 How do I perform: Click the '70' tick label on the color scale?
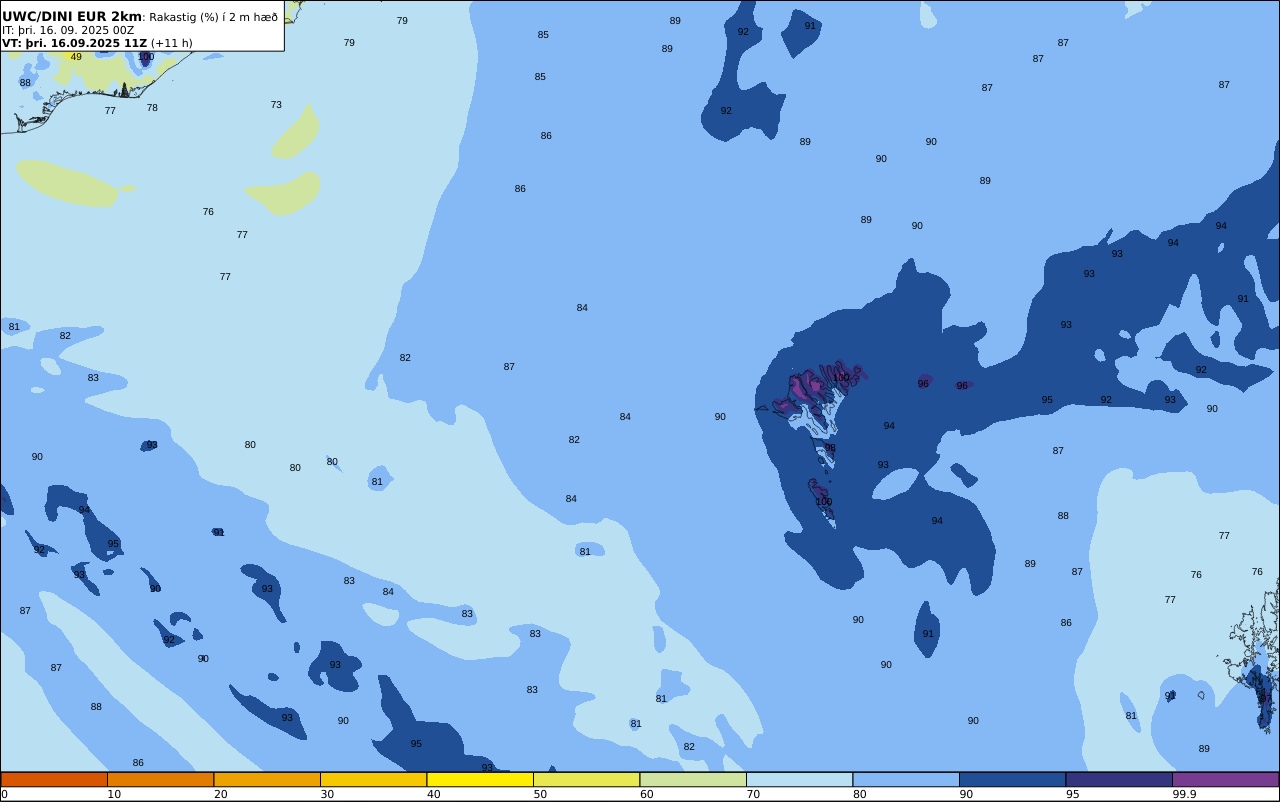coord(753,794)
